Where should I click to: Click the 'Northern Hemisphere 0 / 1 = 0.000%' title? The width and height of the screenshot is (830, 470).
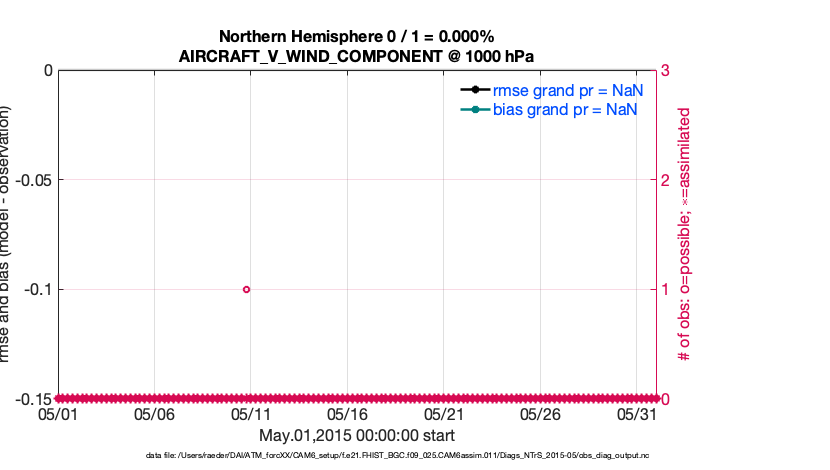click(356, 37)
